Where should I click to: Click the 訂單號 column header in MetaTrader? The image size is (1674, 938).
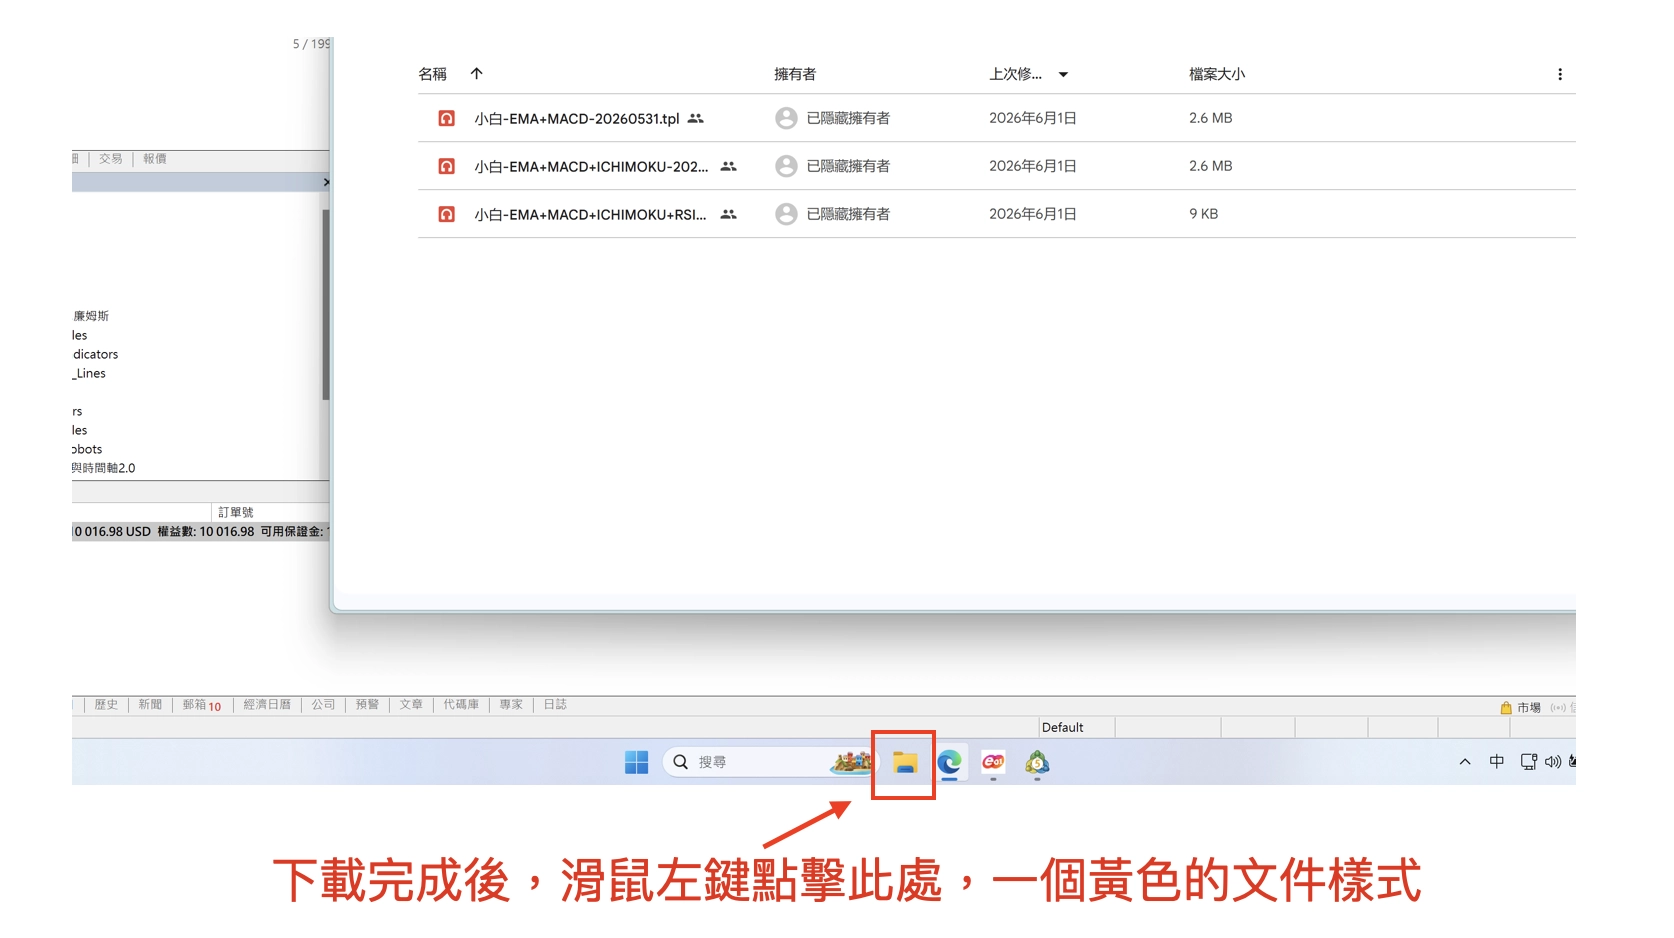(x=236, y=512)
